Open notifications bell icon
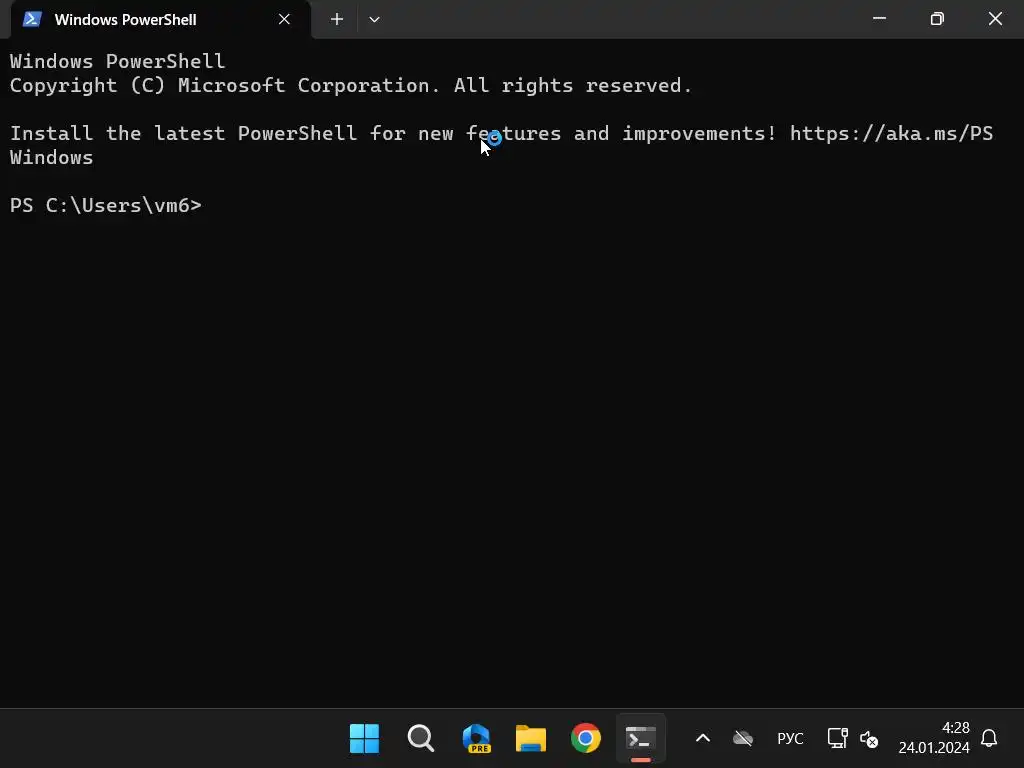The height and width of the screenshot is (768, 1024). (x=989, y=739)
